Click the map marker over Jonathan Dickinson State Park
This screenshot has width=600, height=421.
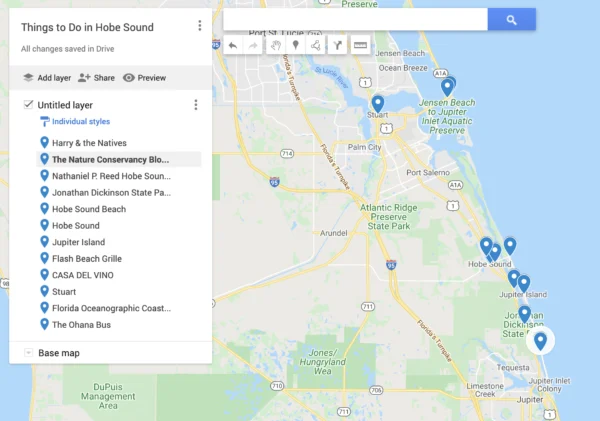(x=524, y=315)
